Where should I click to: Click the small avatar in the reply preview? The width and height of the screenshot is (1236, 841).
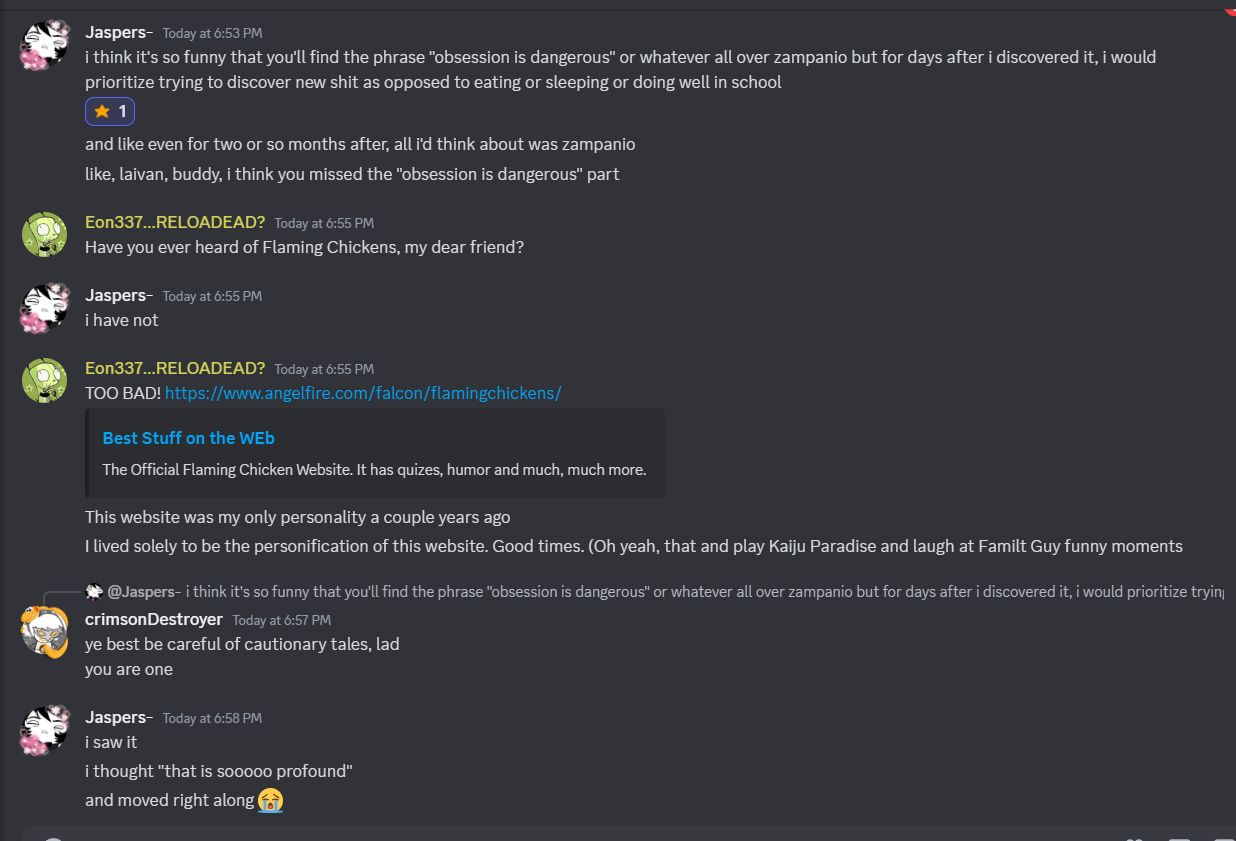pyautogui.click(x=94, y=592)
